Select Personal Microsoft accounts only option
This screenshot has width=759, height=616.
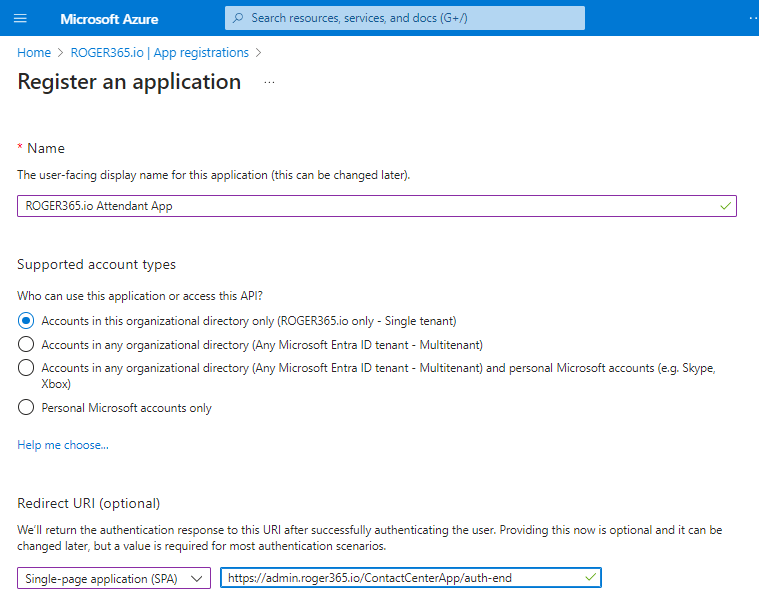(x=26, y=408)
